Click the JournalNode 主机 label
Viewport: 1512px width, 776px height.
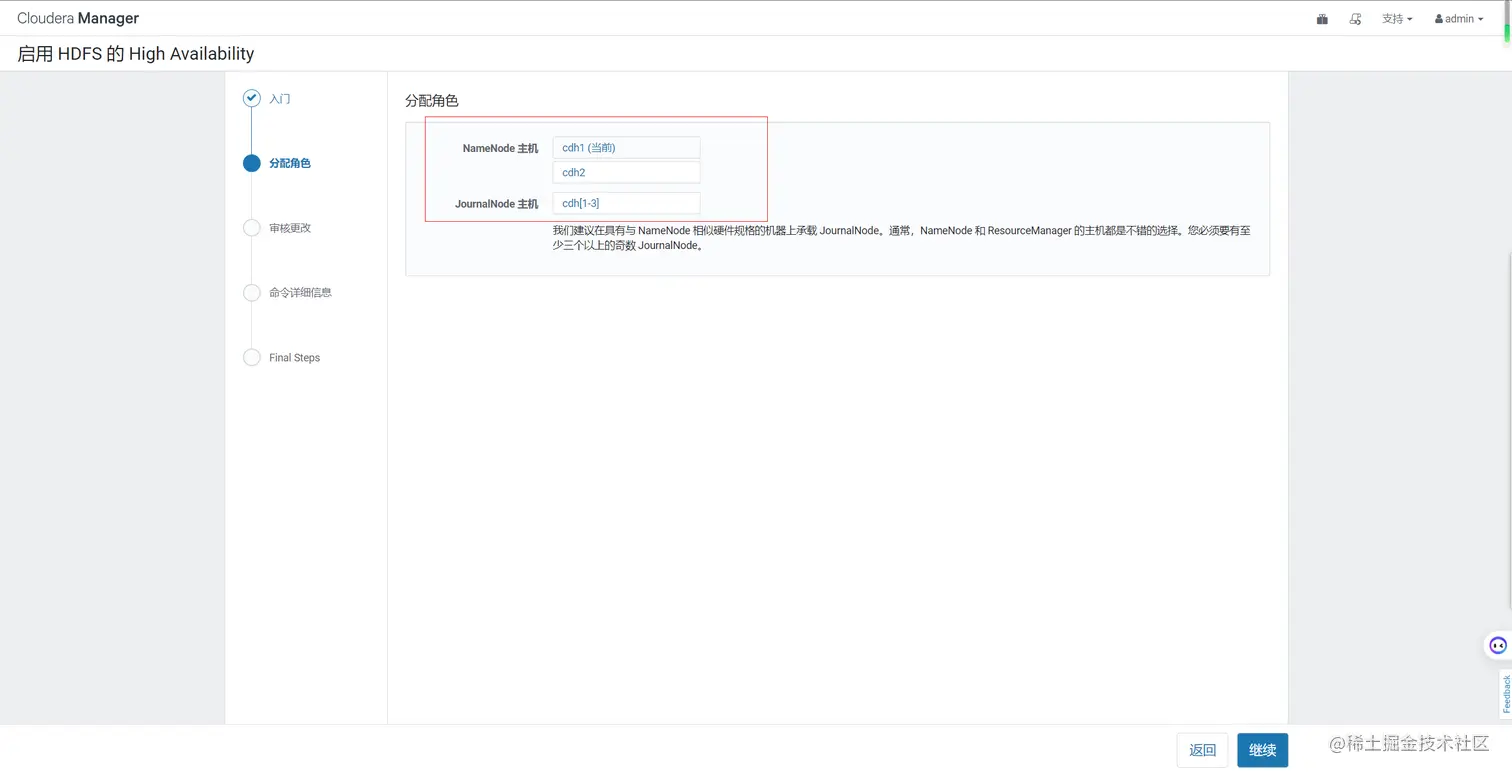point(497,204)
